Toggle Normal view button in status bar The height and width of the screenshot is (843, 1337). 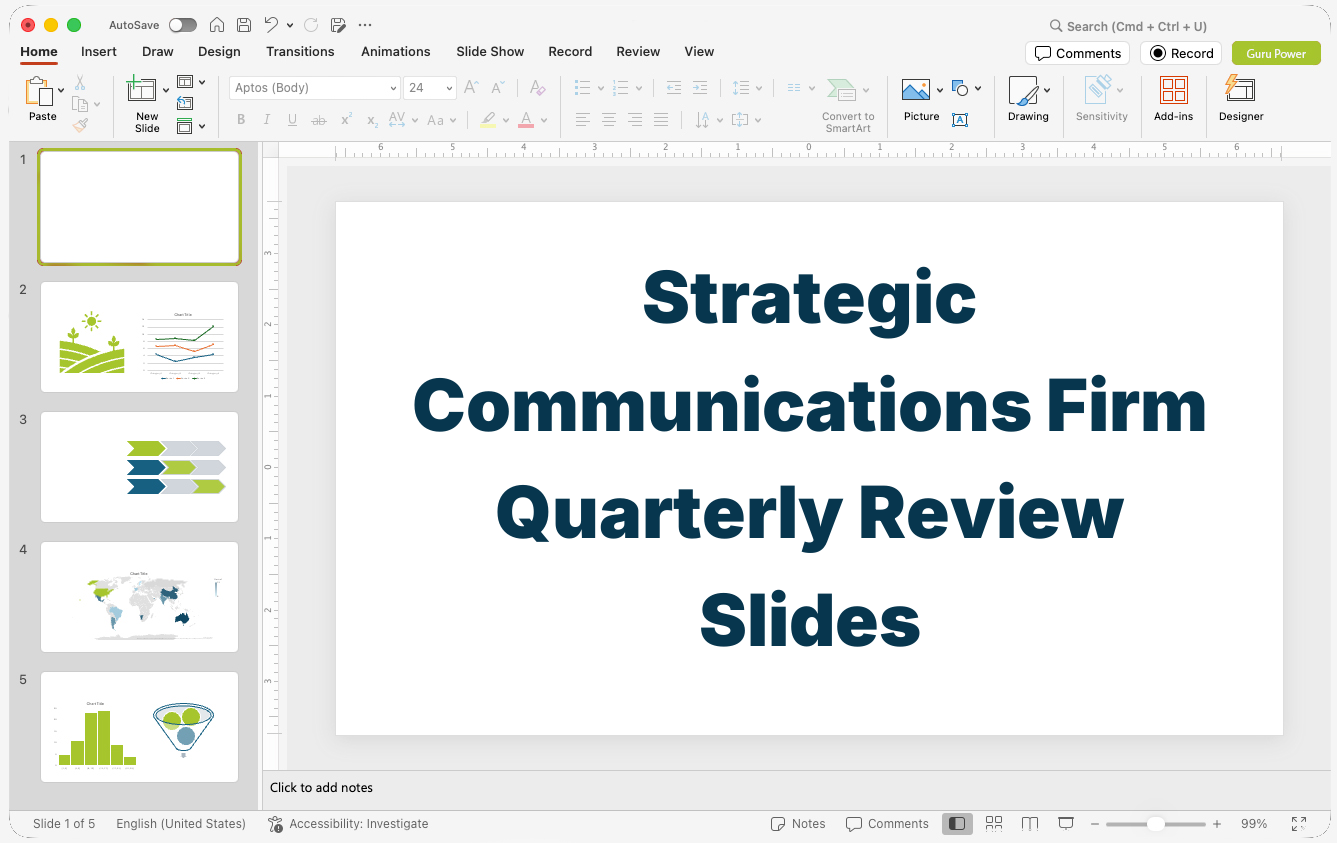[x=957, y=824]
